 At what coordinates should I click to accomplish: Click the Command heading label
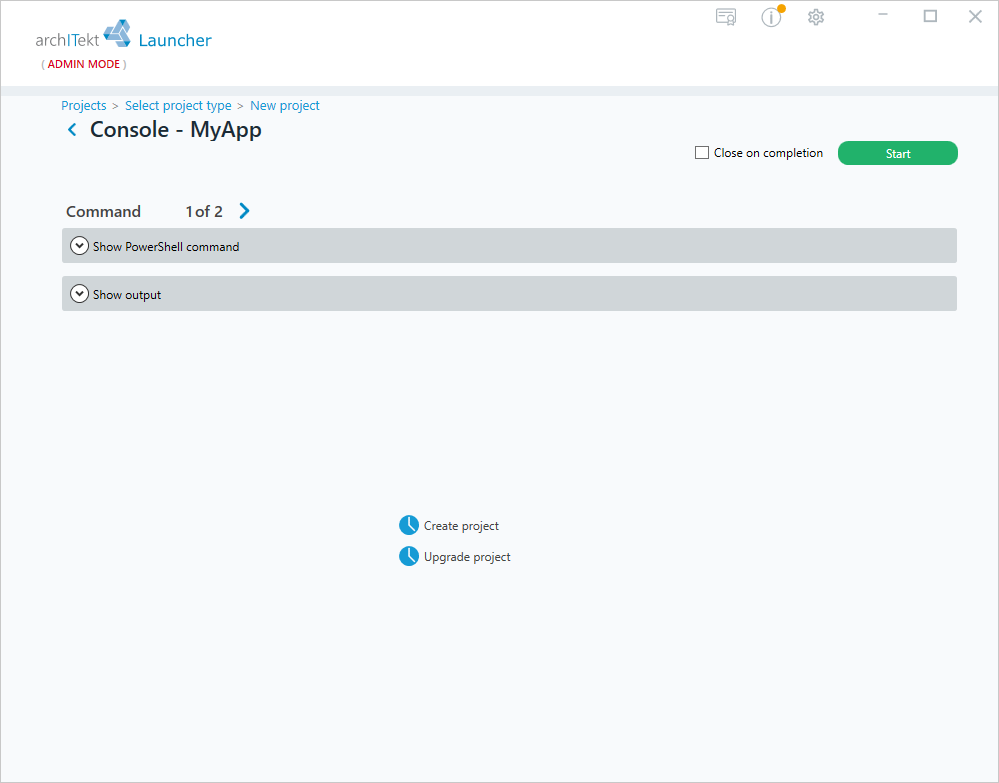click(x=103, y=212)
